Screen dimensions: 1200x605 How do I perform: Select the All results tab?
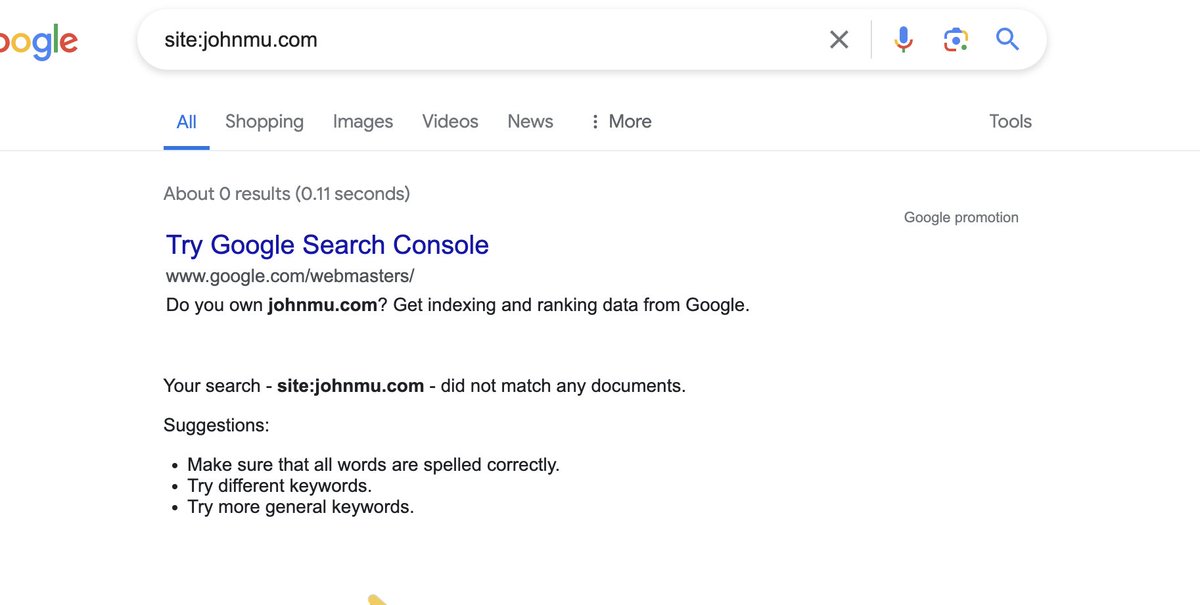coord(186,122)
